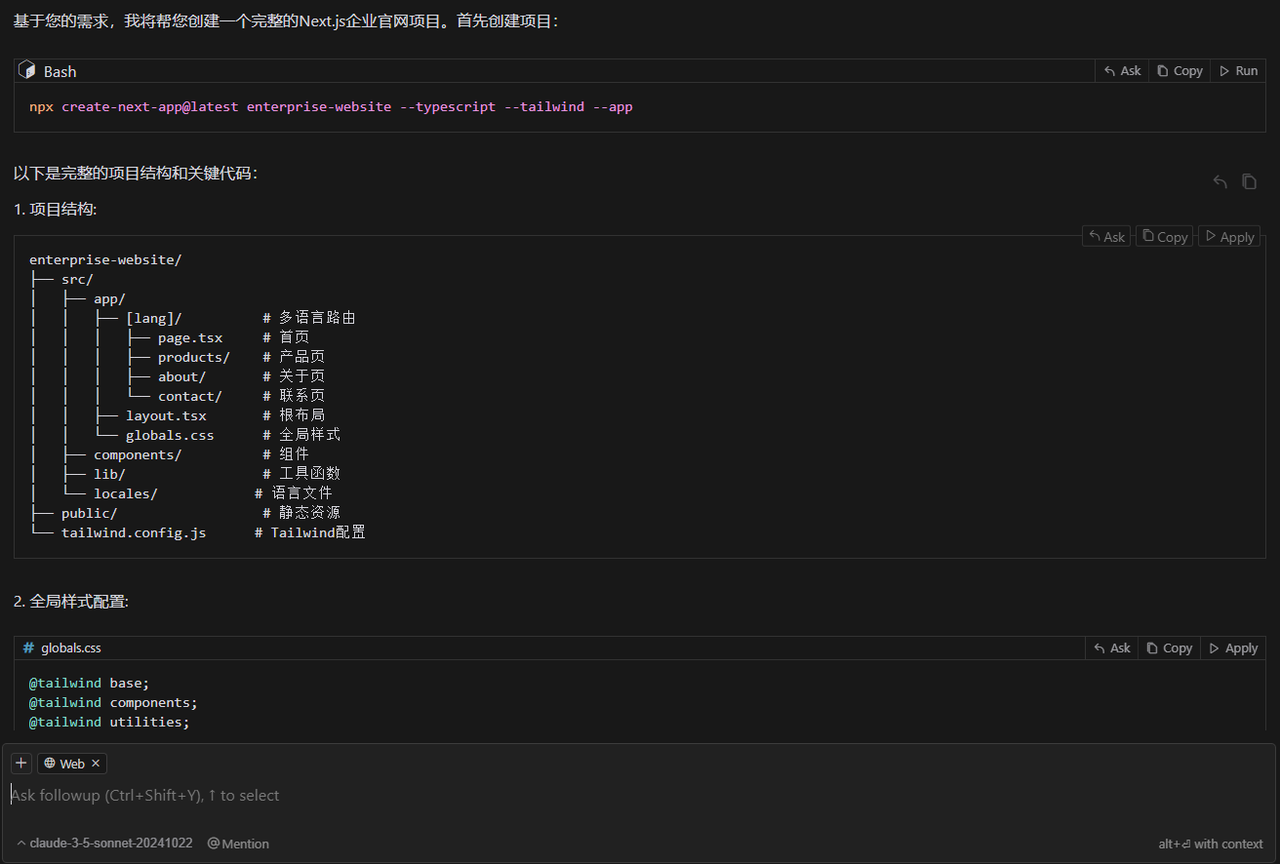Click the @Mention button
This screenshot has height=864, width=1280.
[238, 843]
